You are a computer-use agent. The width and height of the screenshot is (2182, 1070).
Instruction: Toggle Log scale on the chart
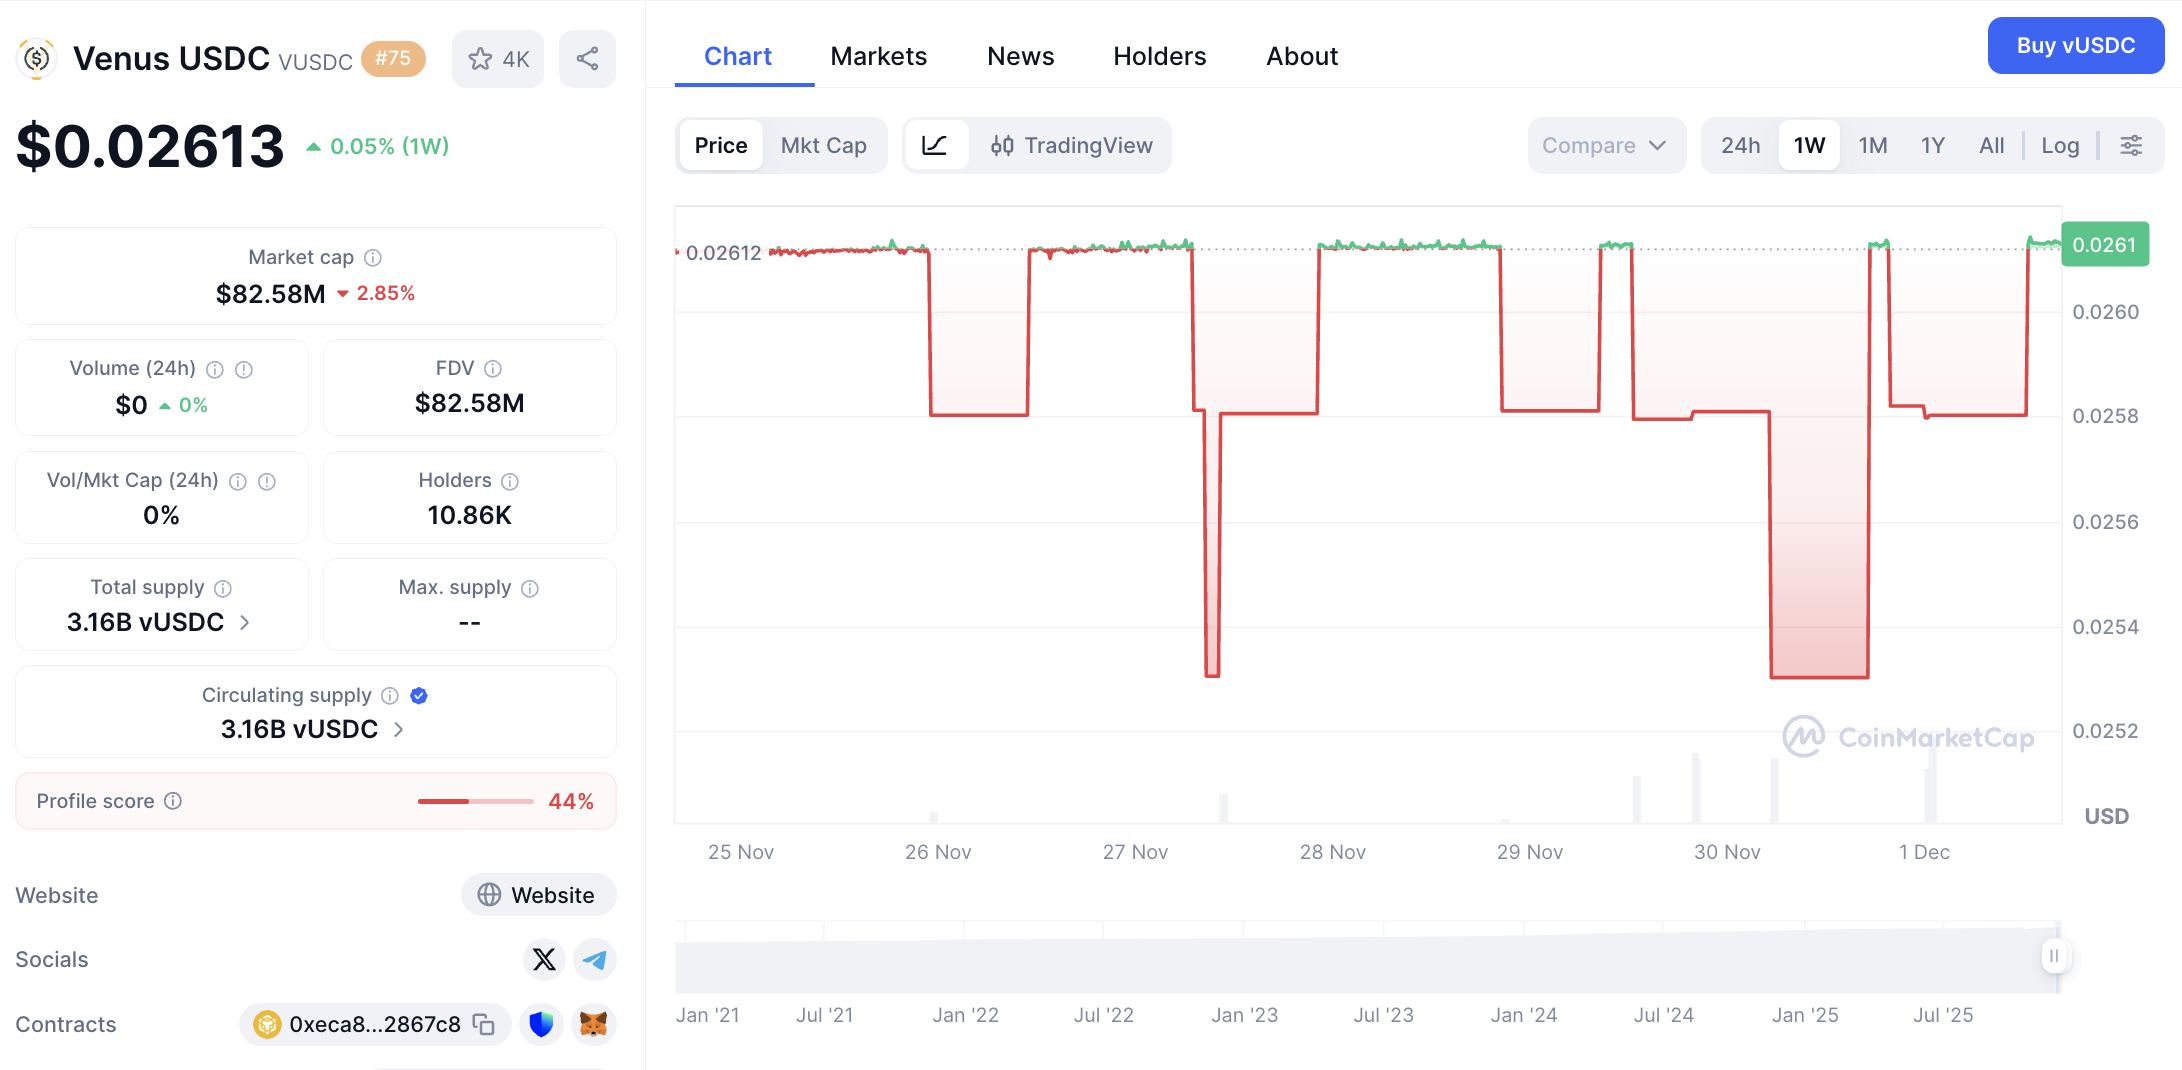(x=2060, y=146)
